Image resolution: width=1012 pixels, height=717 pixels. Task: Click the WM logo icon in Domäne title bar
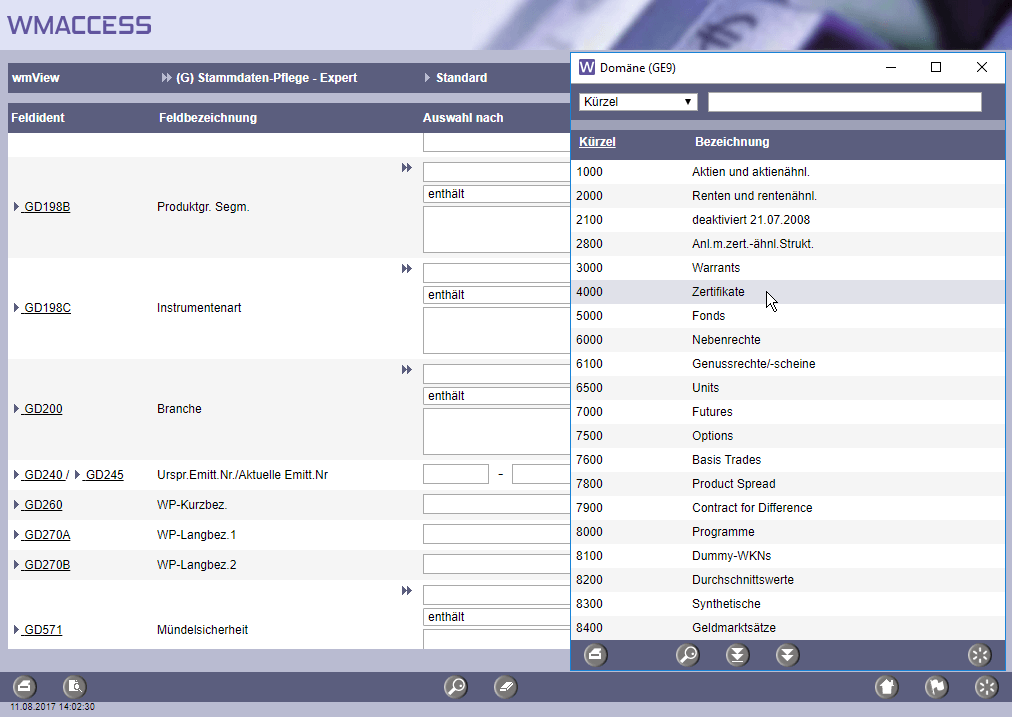coord(587,67)
